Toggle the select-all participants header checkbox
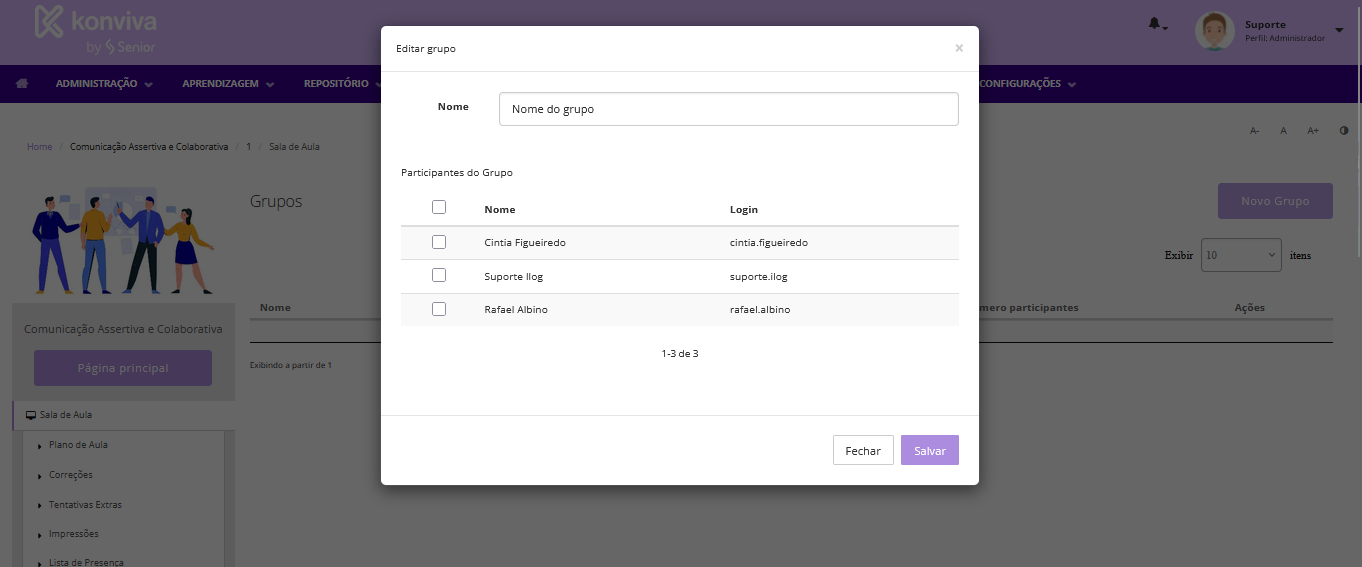 coord(439,208)
